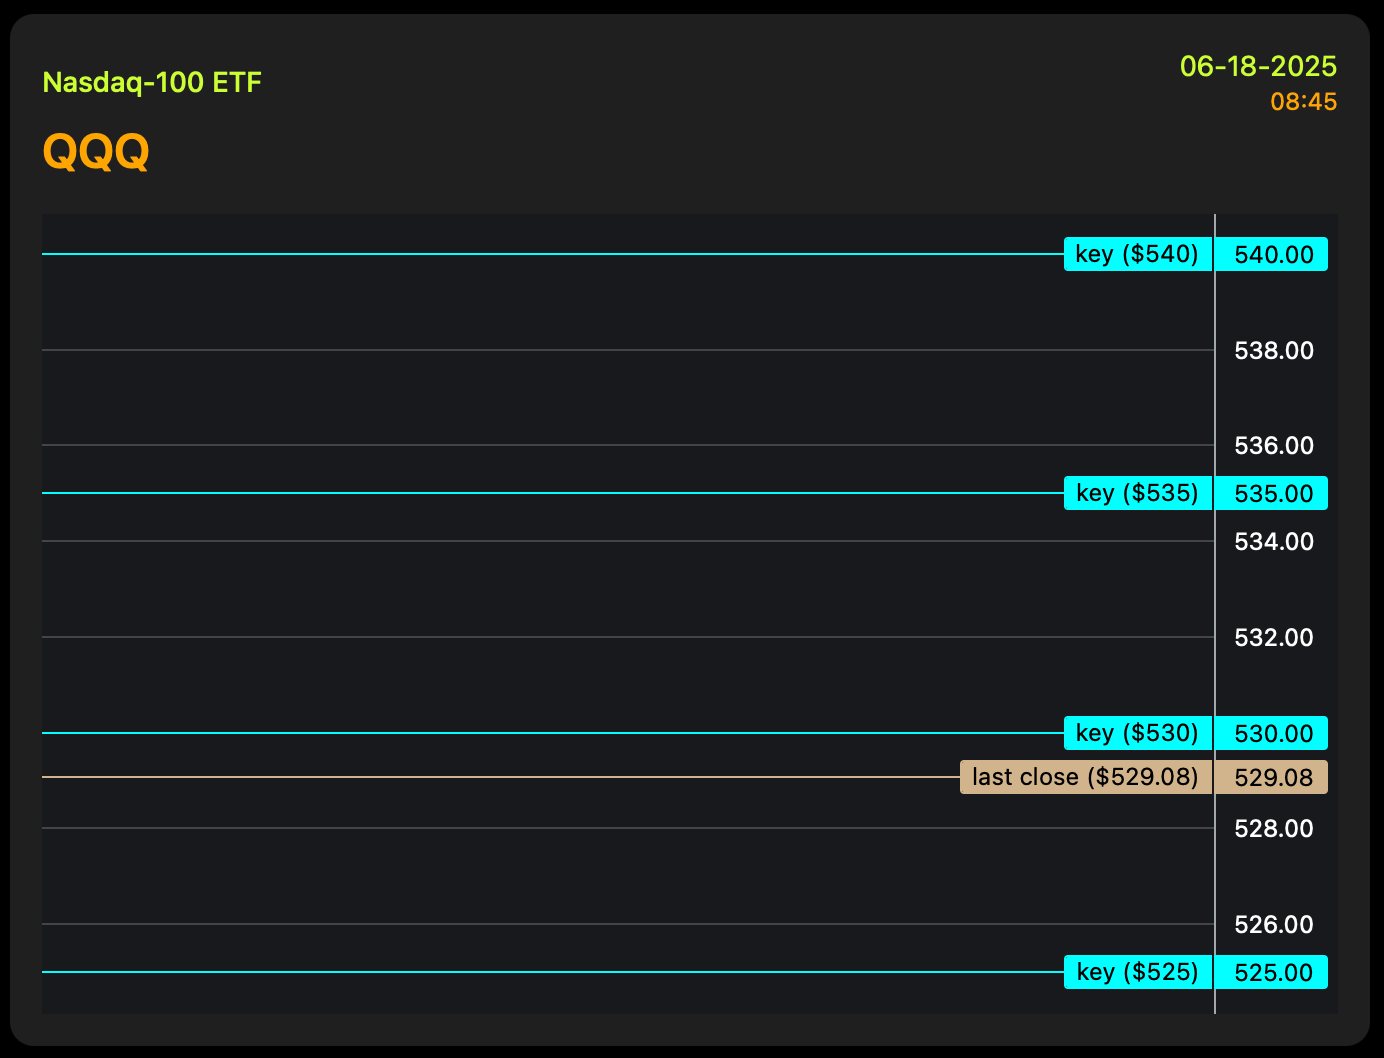Image resolution: width=1384 pixels, height=1058 pixels.
Task: Select the Nasdaq-100 ETF title
Action: (x=152, y=82)
